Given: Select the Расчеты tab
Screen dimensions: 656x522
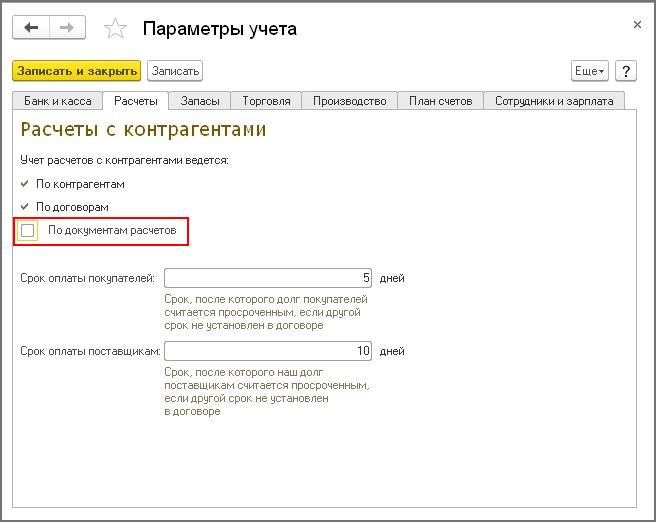Looking at the screenshot, I should (137, 101).
